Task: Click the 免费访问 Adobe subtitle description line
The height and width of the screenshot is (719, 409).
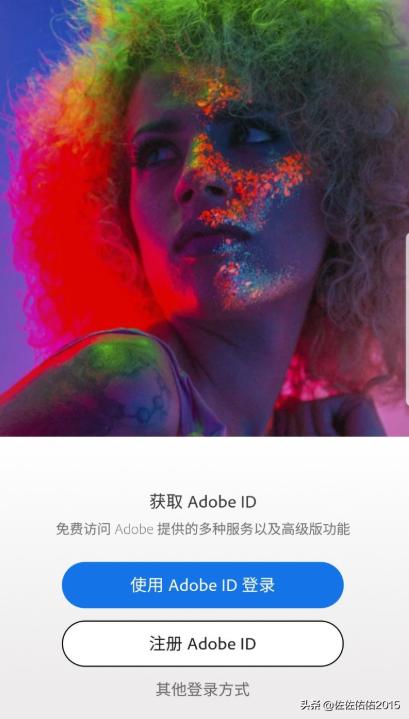Action: 203,529
